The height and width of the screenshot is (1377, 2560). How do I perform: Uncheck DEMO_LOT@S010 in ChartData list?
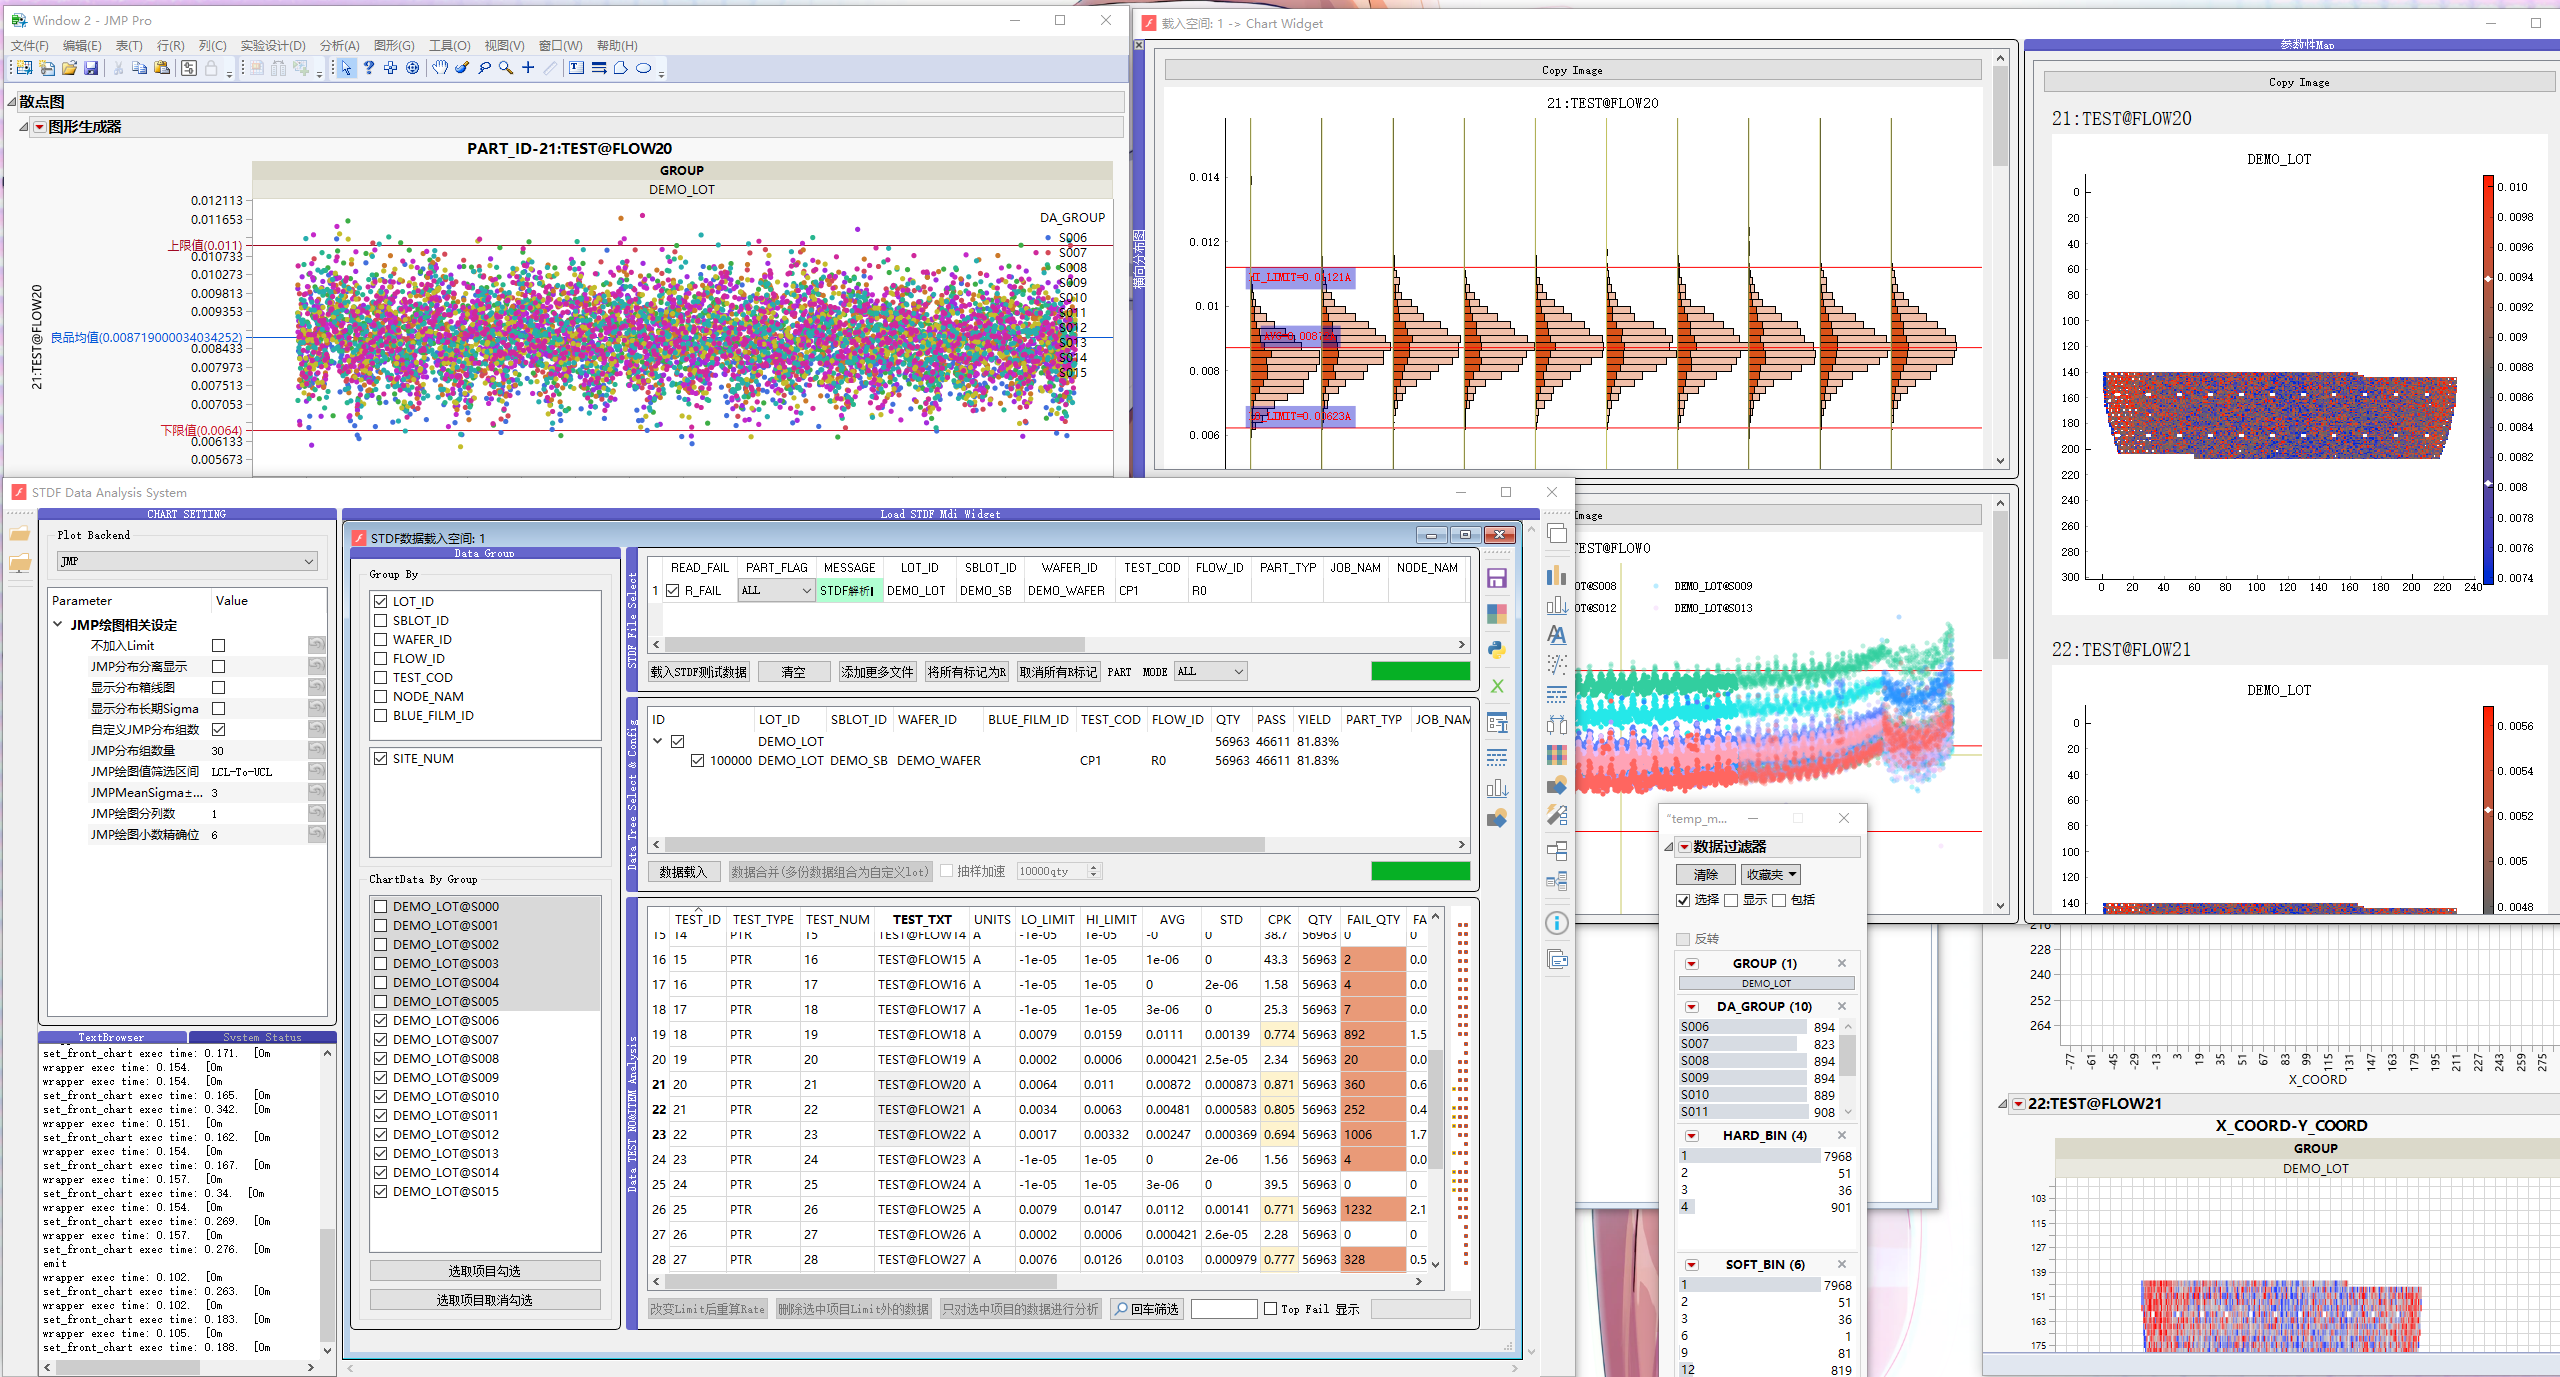[x=381, y=1096]
